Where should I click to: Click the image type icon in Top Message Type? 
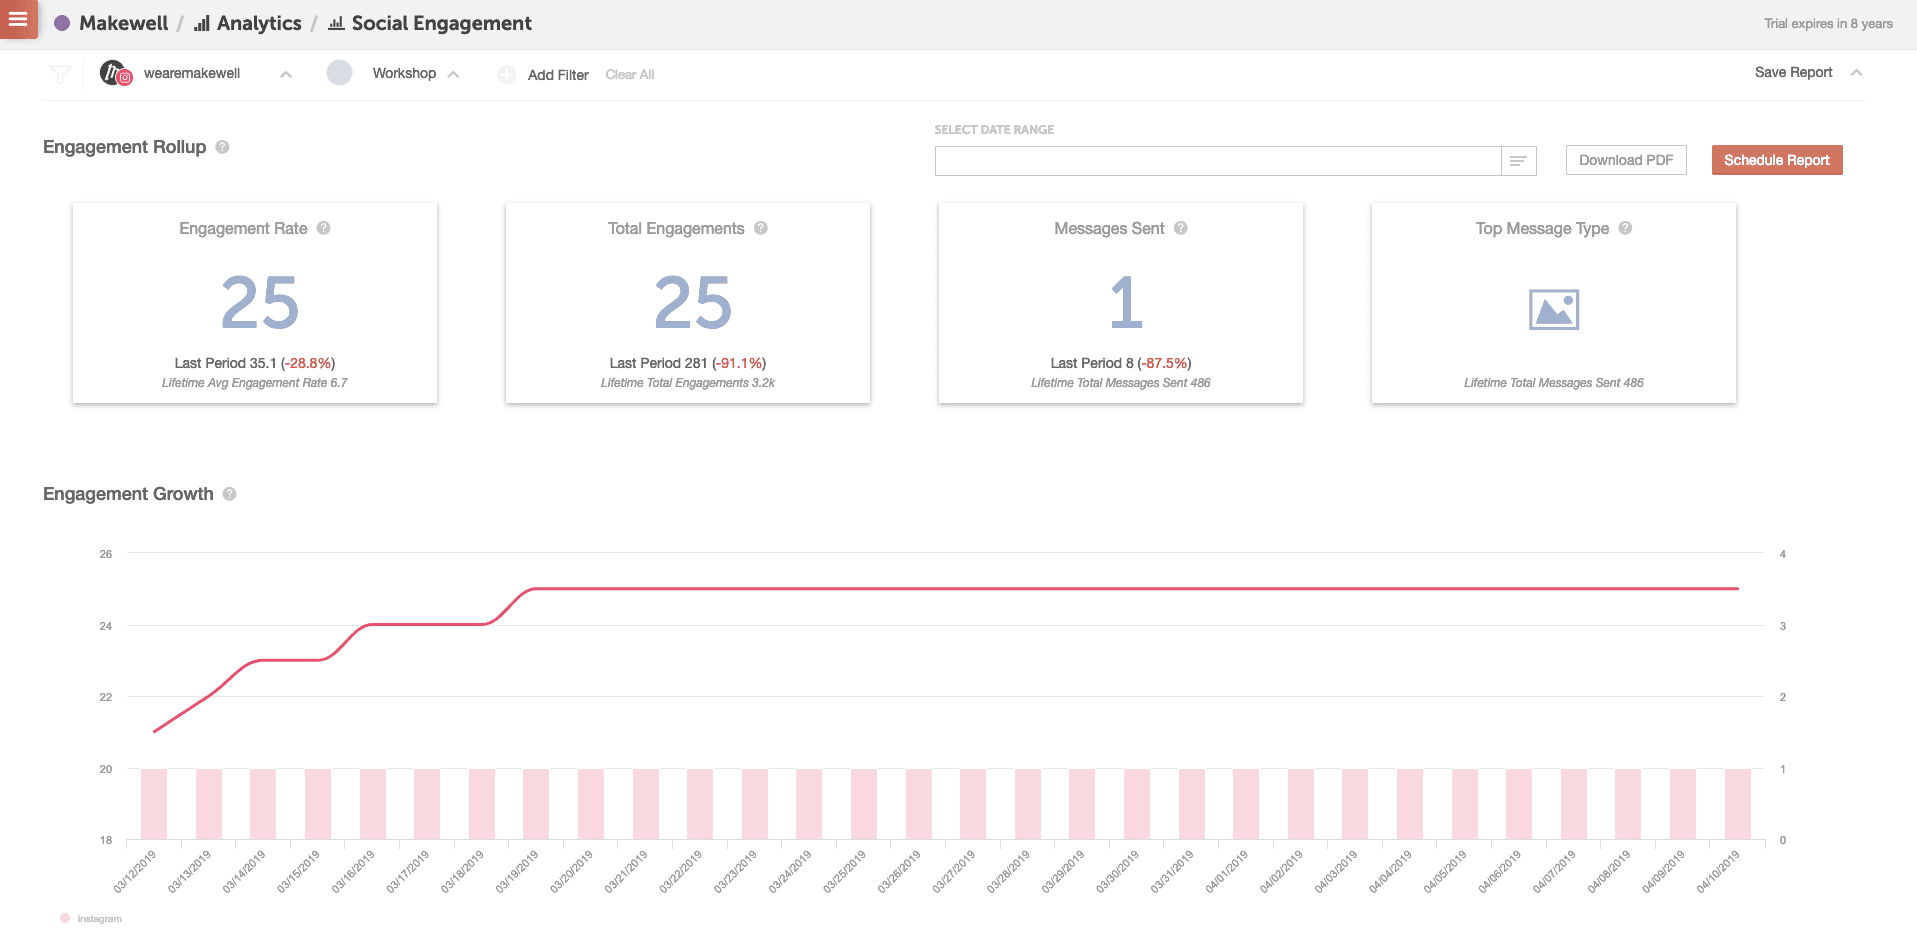tap(1553, 309)
